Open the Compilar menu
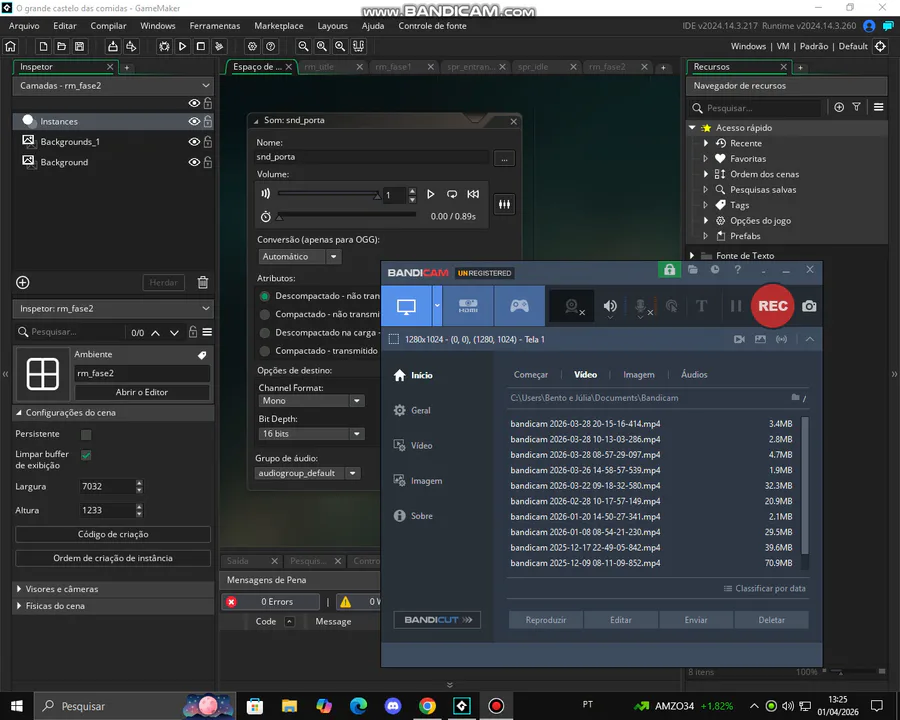 (x=108, y=26)
